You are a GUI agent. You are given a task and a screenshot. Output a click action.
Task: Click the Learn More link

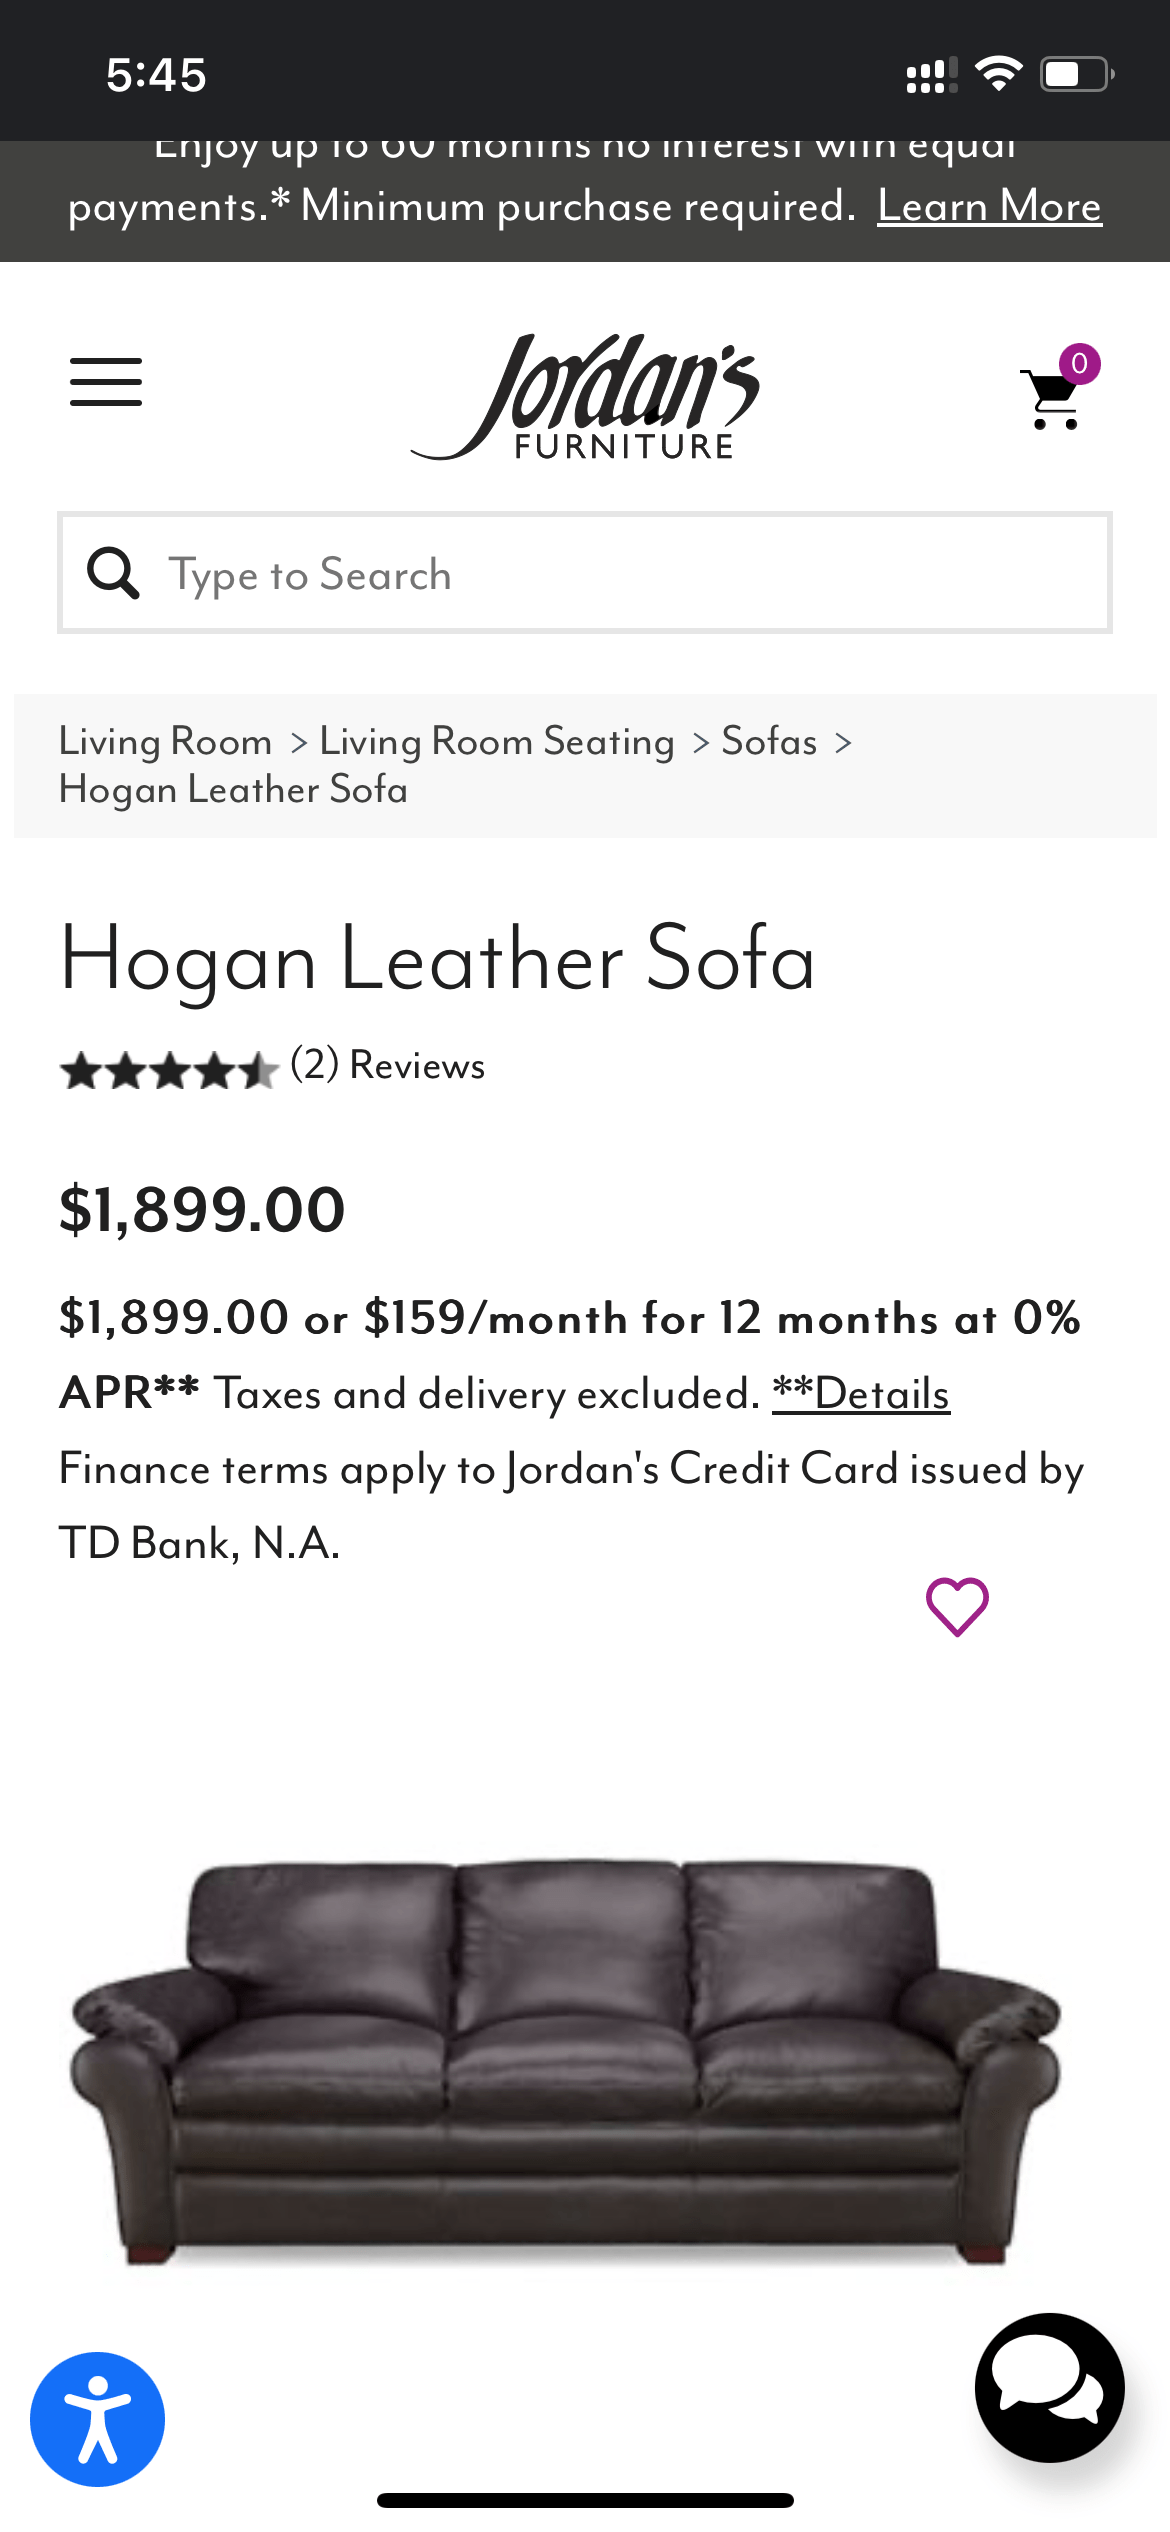(989, 206)
